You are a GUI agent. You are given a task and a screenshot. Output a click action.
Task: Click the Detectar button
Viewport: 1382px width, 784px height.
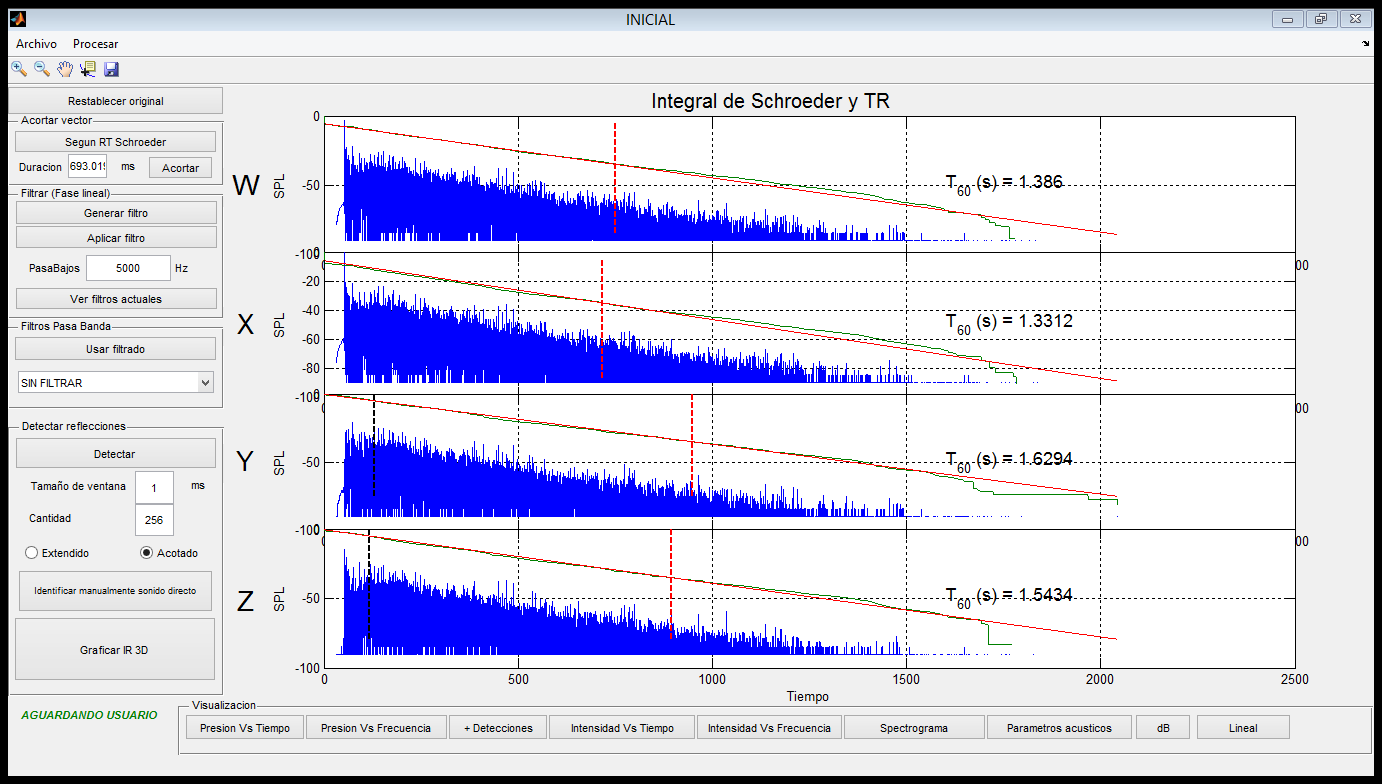115,454
